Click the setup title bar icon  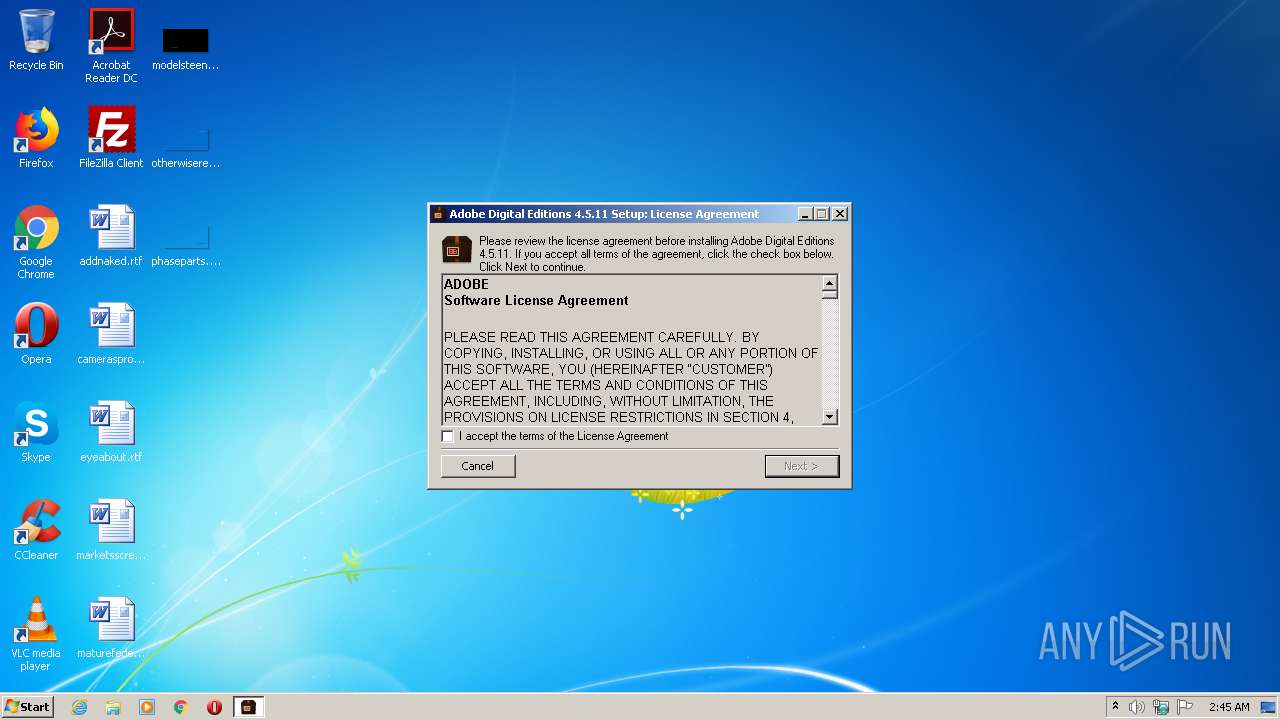(x=438, y=214)
